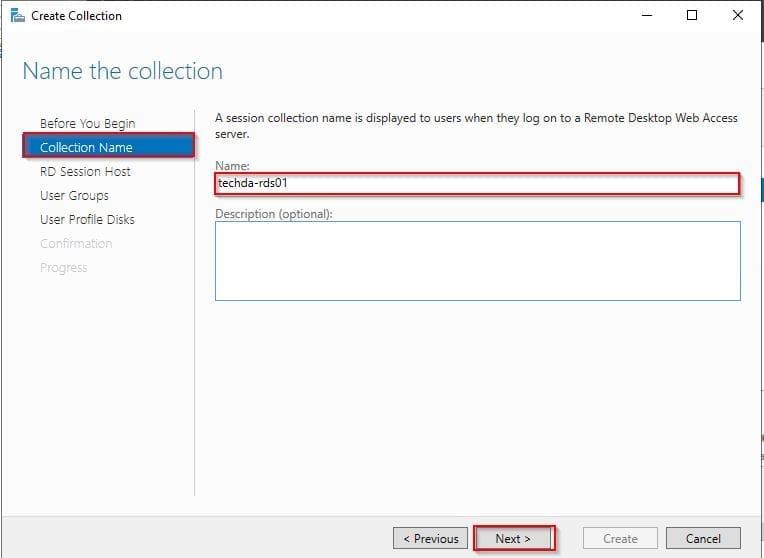
Task: Go back with the Previous button
Action: tap(430, 538)
